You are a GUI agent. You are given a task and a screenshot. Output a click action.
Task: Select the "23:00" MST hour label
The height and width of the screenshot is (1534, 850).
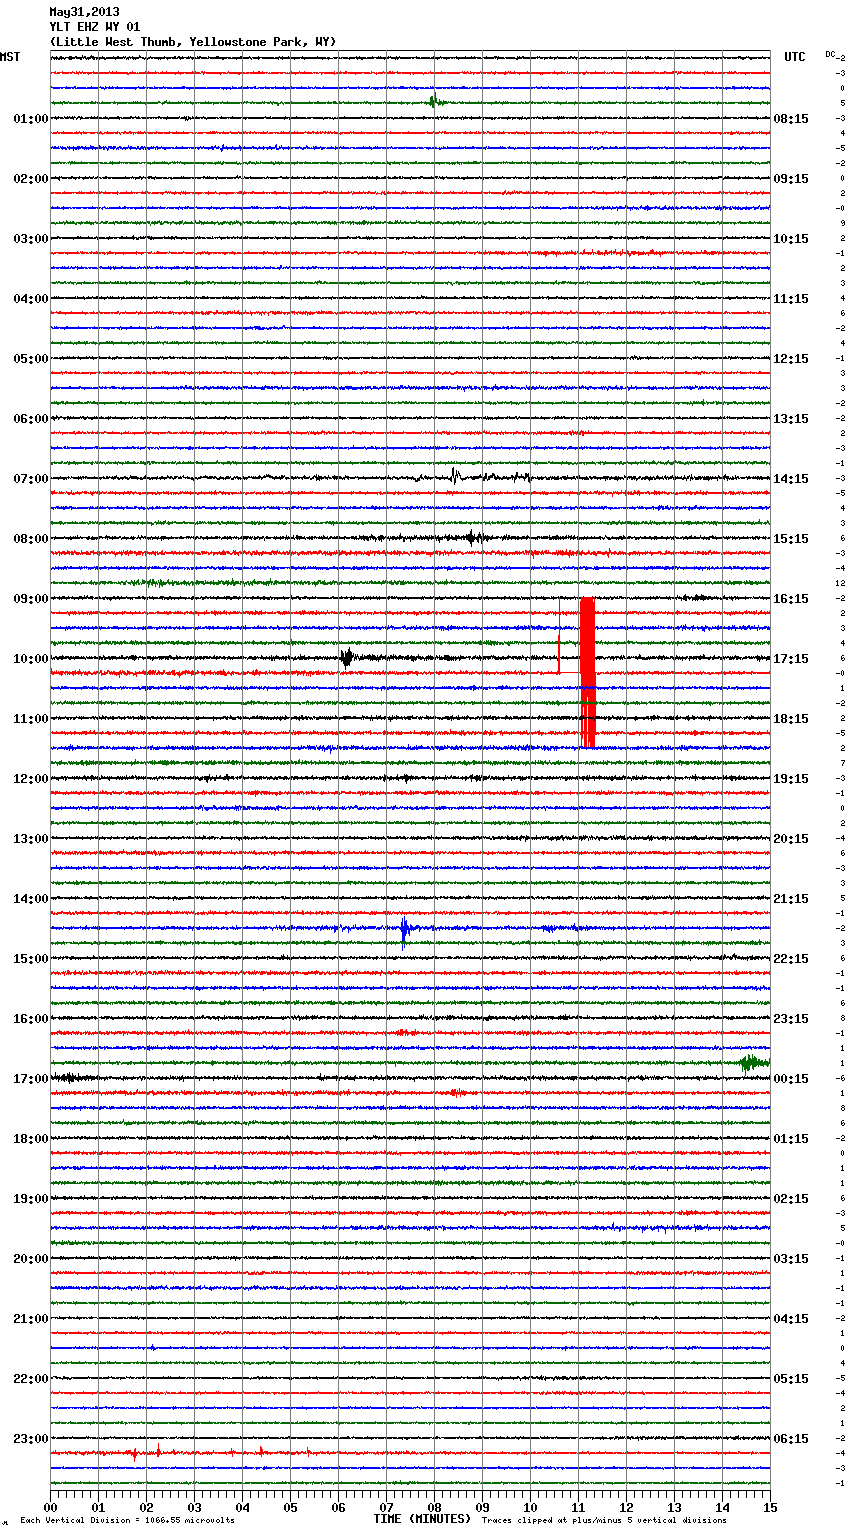point(30,1439)
